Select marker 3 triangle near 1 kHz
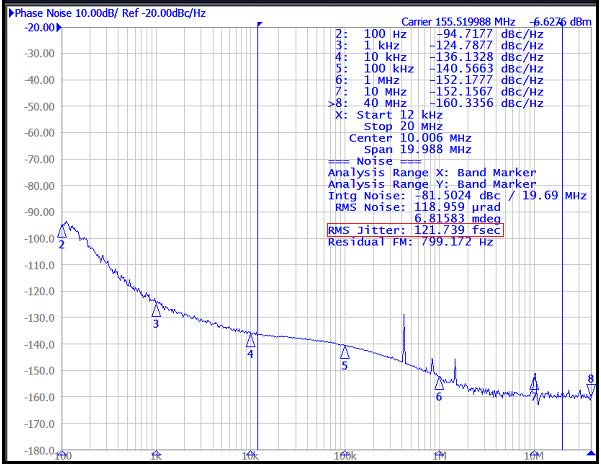Screen dimensions: 601x467 click(156, 310)
